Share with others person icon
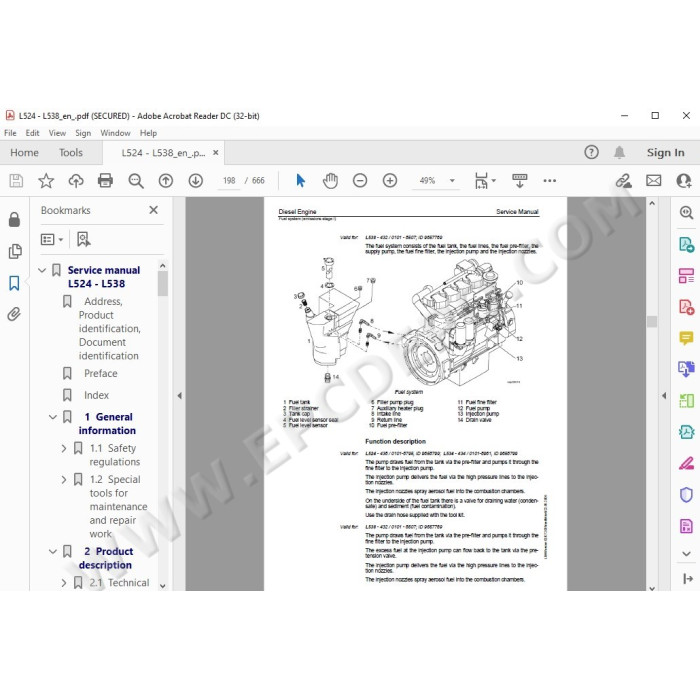Image resolution: width=700 pixels, height=700 pixels. pyautogui.click(x=683, y=181)
